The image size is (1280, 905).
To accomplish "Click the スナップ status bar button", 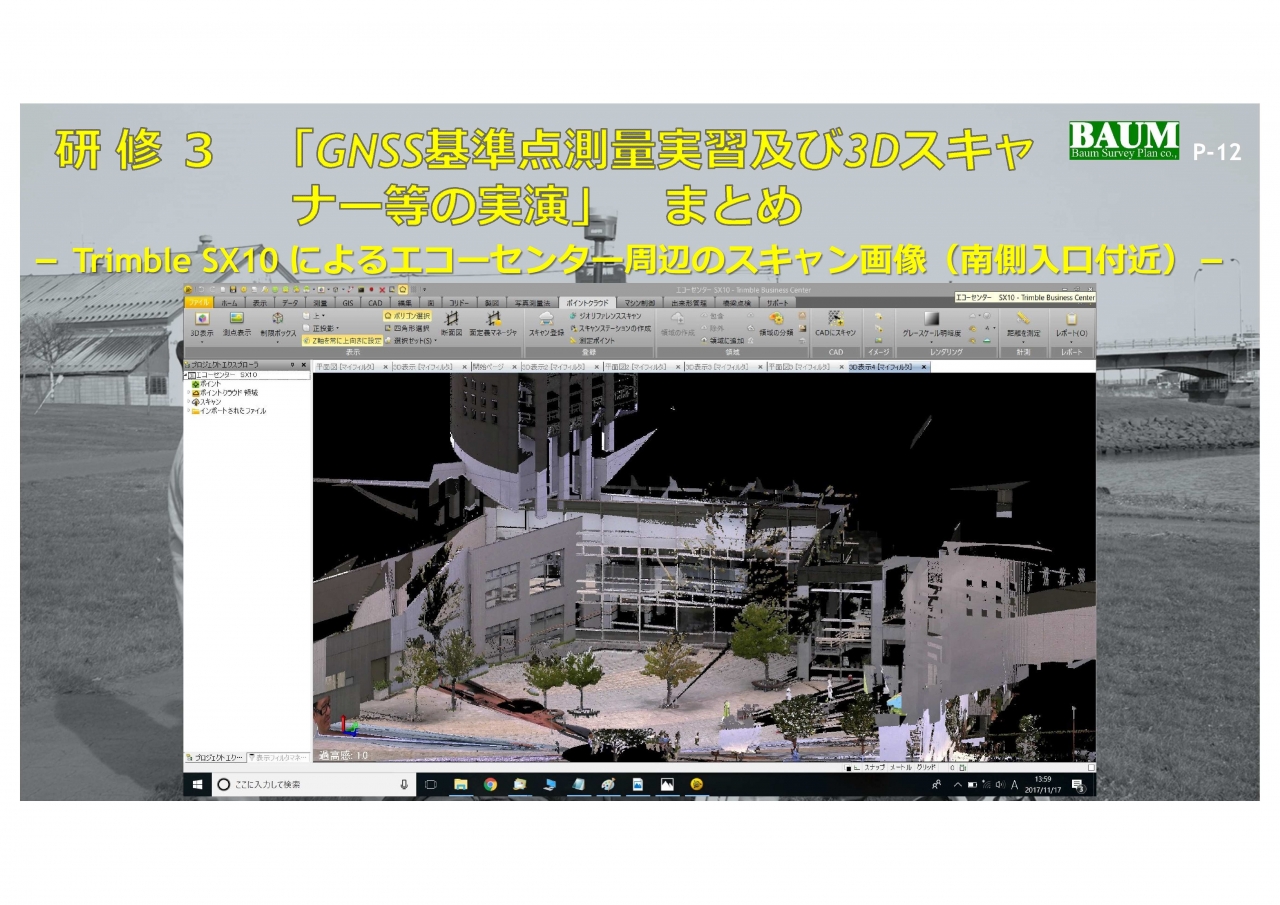I will pos(875,767).
